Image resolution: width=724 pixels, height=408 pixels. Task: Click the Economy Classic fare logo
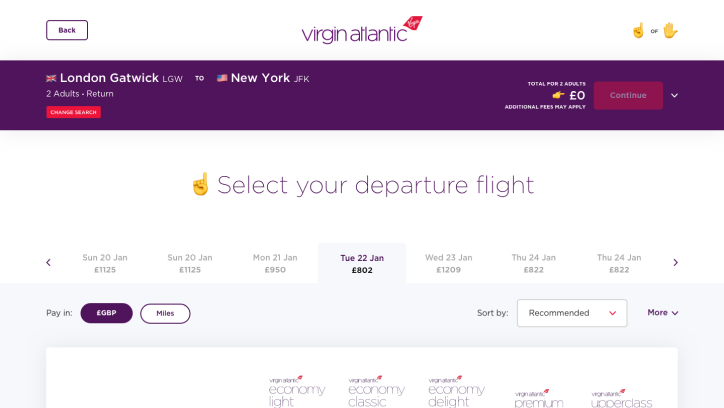pyautogui.click(x=377, y=391)
